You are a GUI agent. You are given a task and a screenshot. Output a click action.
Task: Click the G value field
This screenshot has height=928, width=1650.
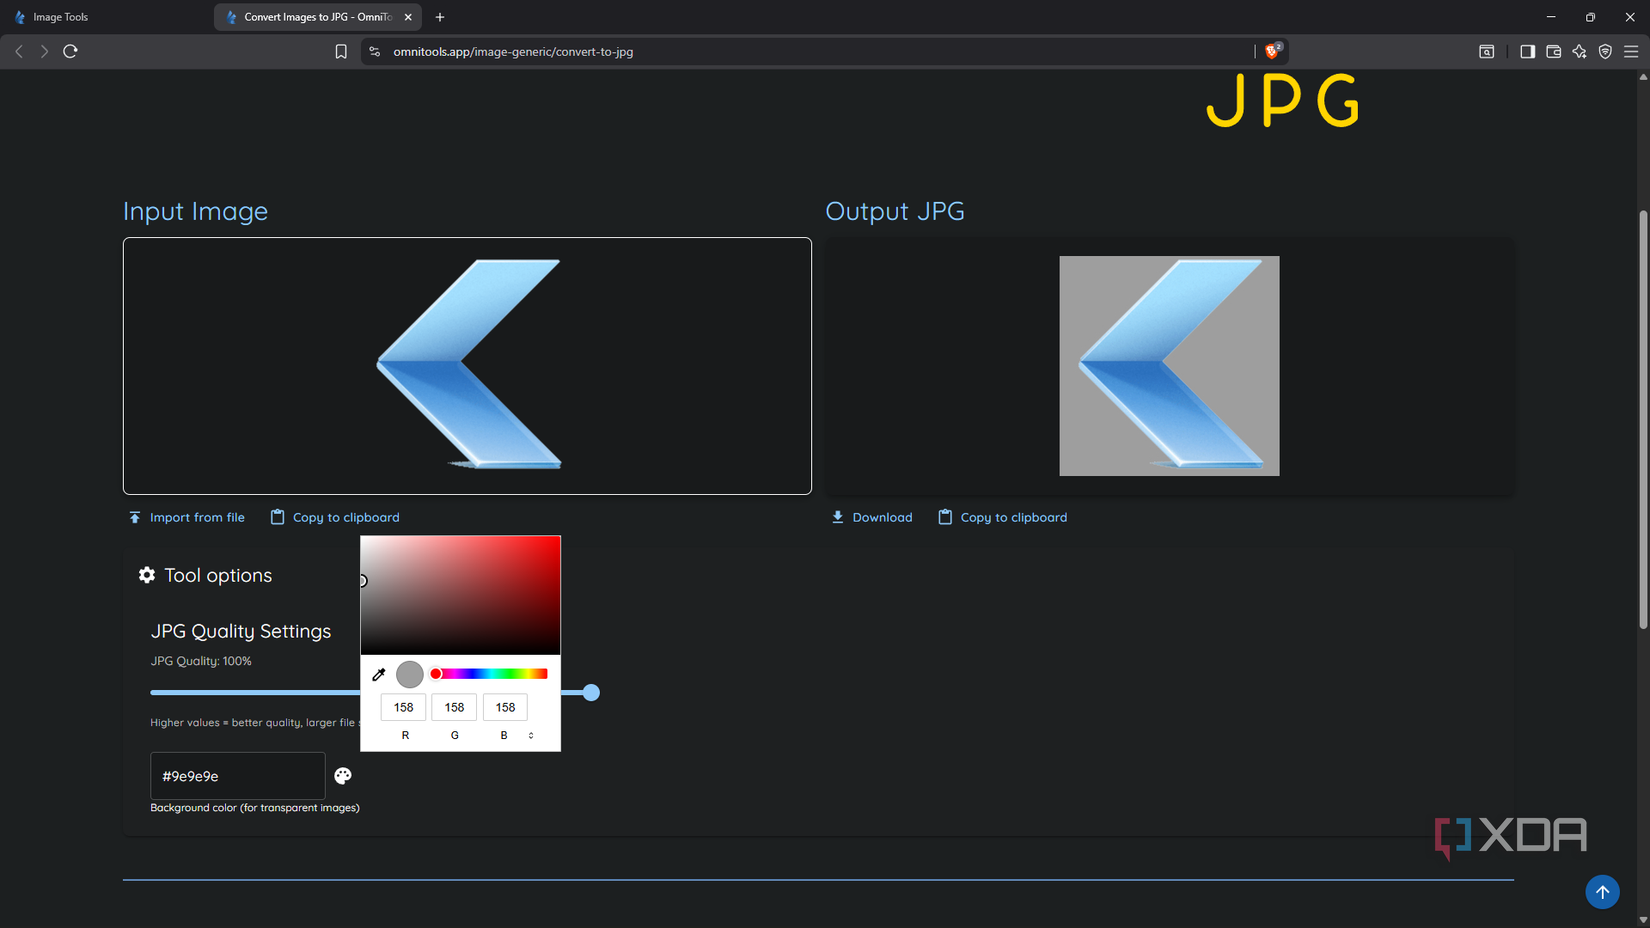click(454, 707)
